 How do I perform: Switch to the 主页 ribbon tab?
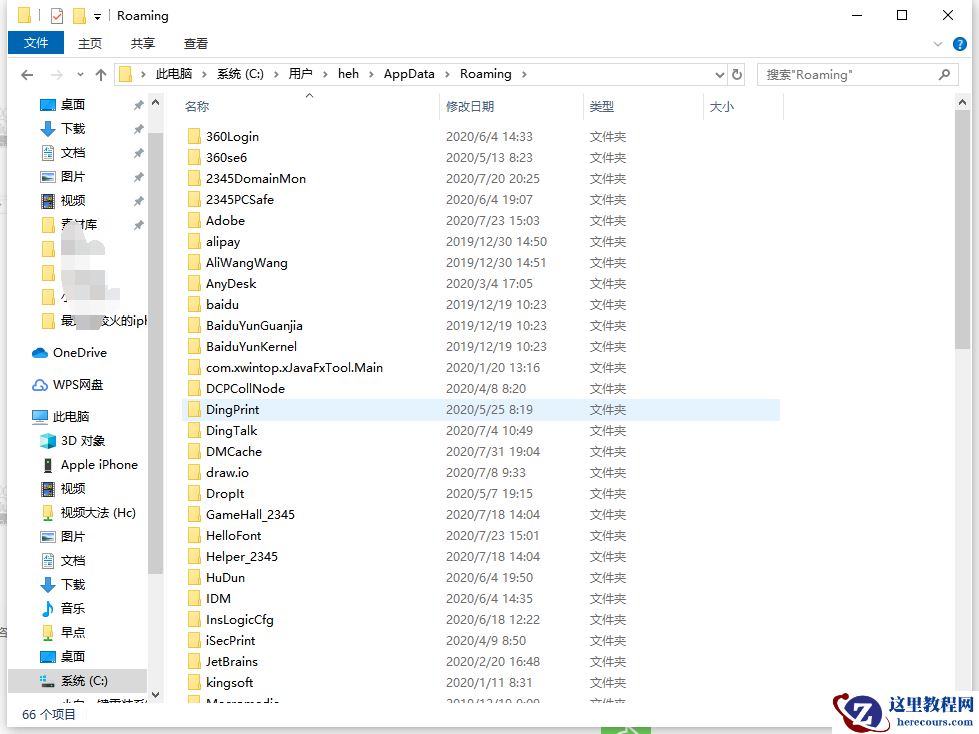(90, 43)
